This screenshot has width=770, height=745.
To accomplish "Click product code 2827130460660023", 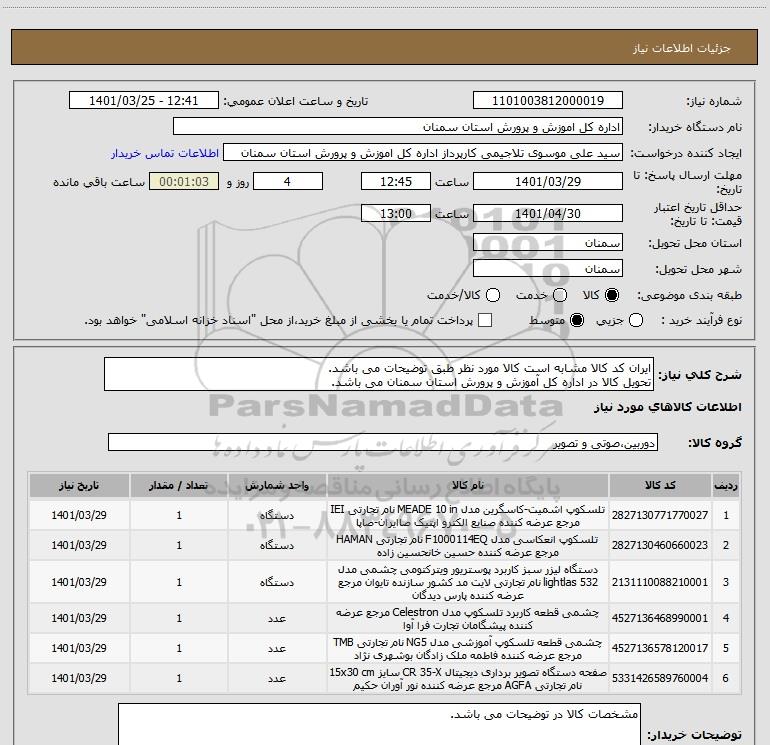I will 660,545.
